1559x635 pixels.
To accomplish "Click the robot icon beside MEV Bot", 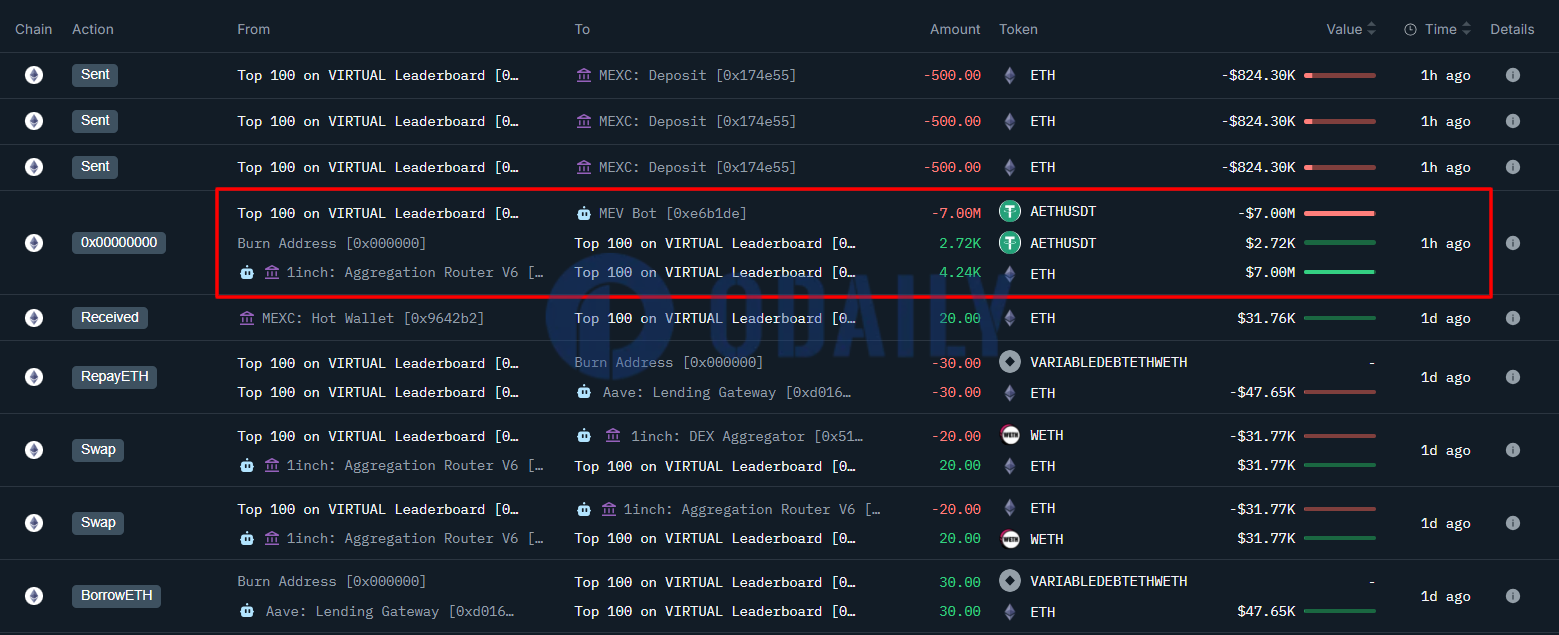I will [584, 213].
